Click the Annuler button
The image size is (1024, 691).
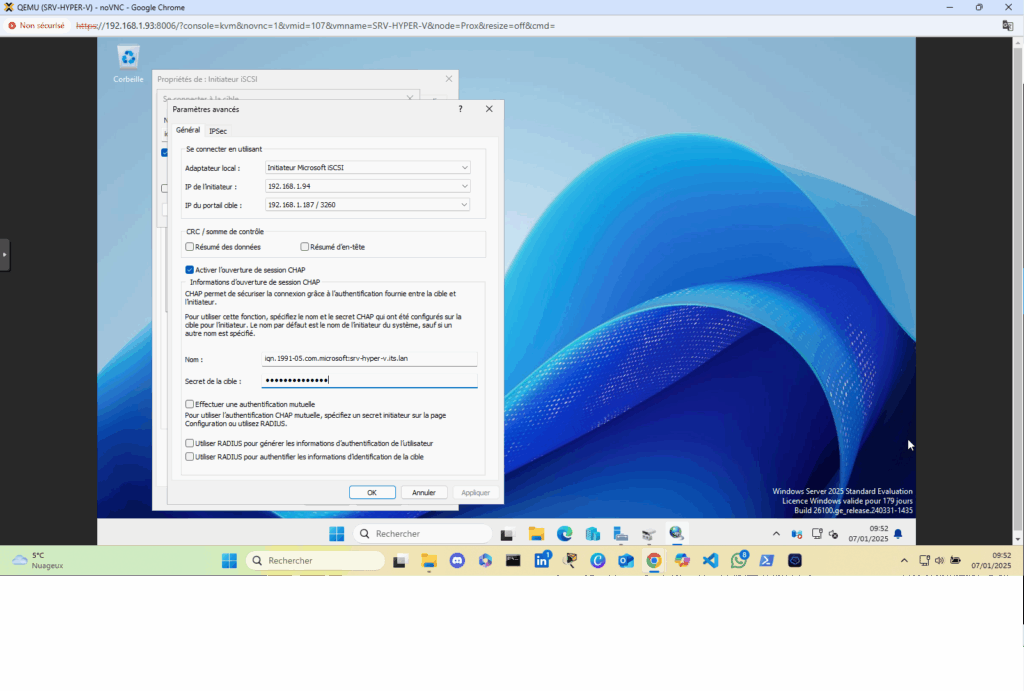tap(424, 492)
